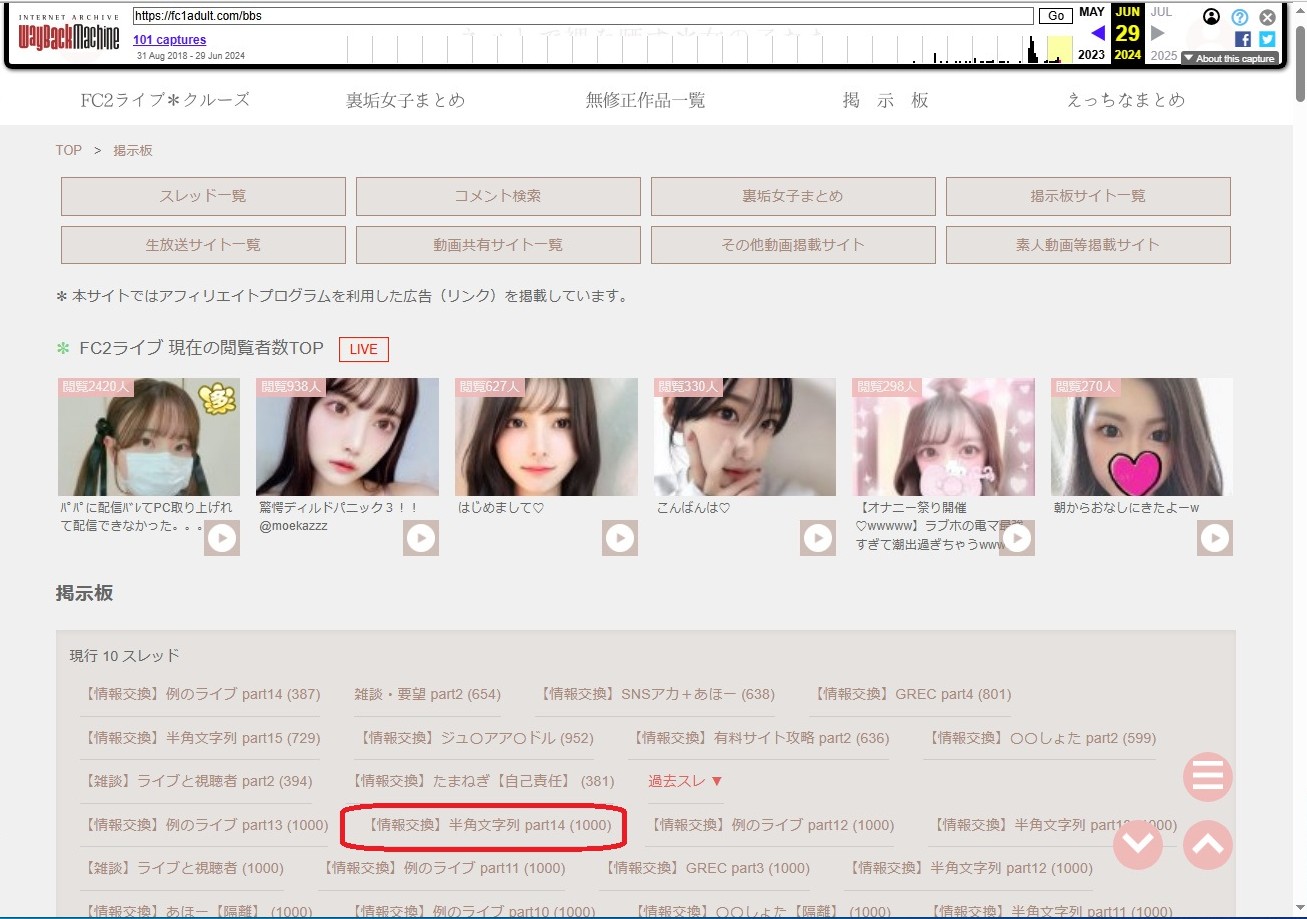Open the 掲示板 tab in top navigation
Viewport: 1307px width, 919px height.
(x=885, y=100)
